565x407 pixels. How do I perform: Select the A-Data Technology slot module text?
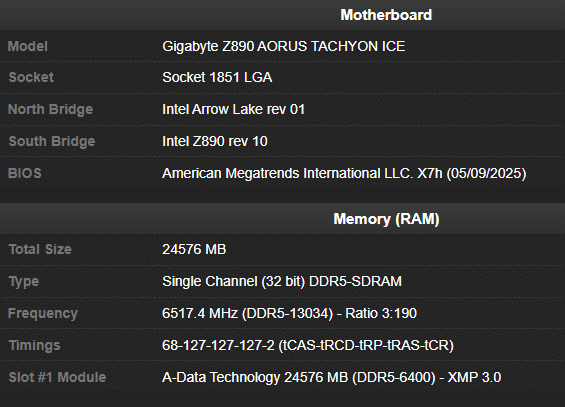point(332,377)
